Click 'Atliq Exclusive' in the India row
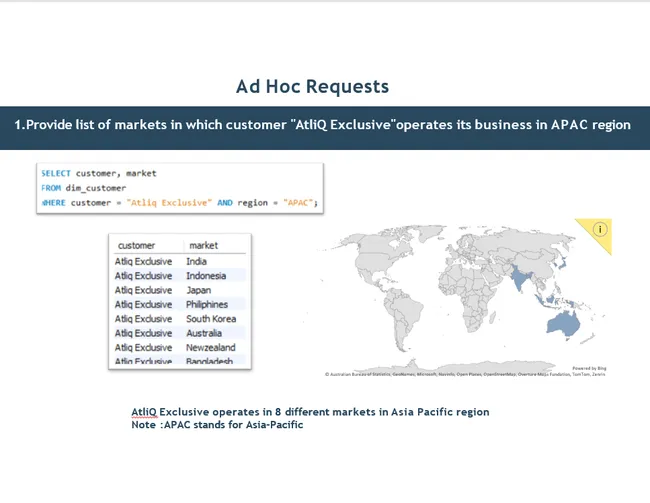Image resolution: width=650 pixels, height=503 pixels. (x=143, y=262)
